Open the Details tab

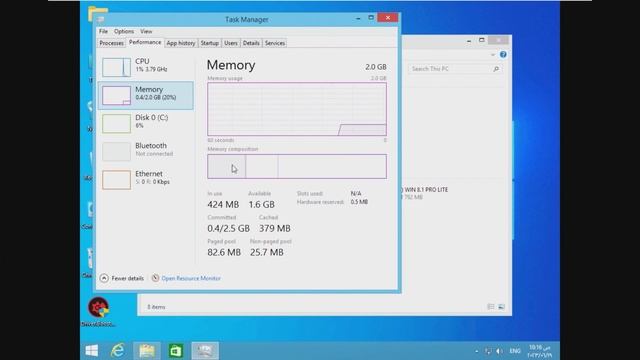point(251,43)
